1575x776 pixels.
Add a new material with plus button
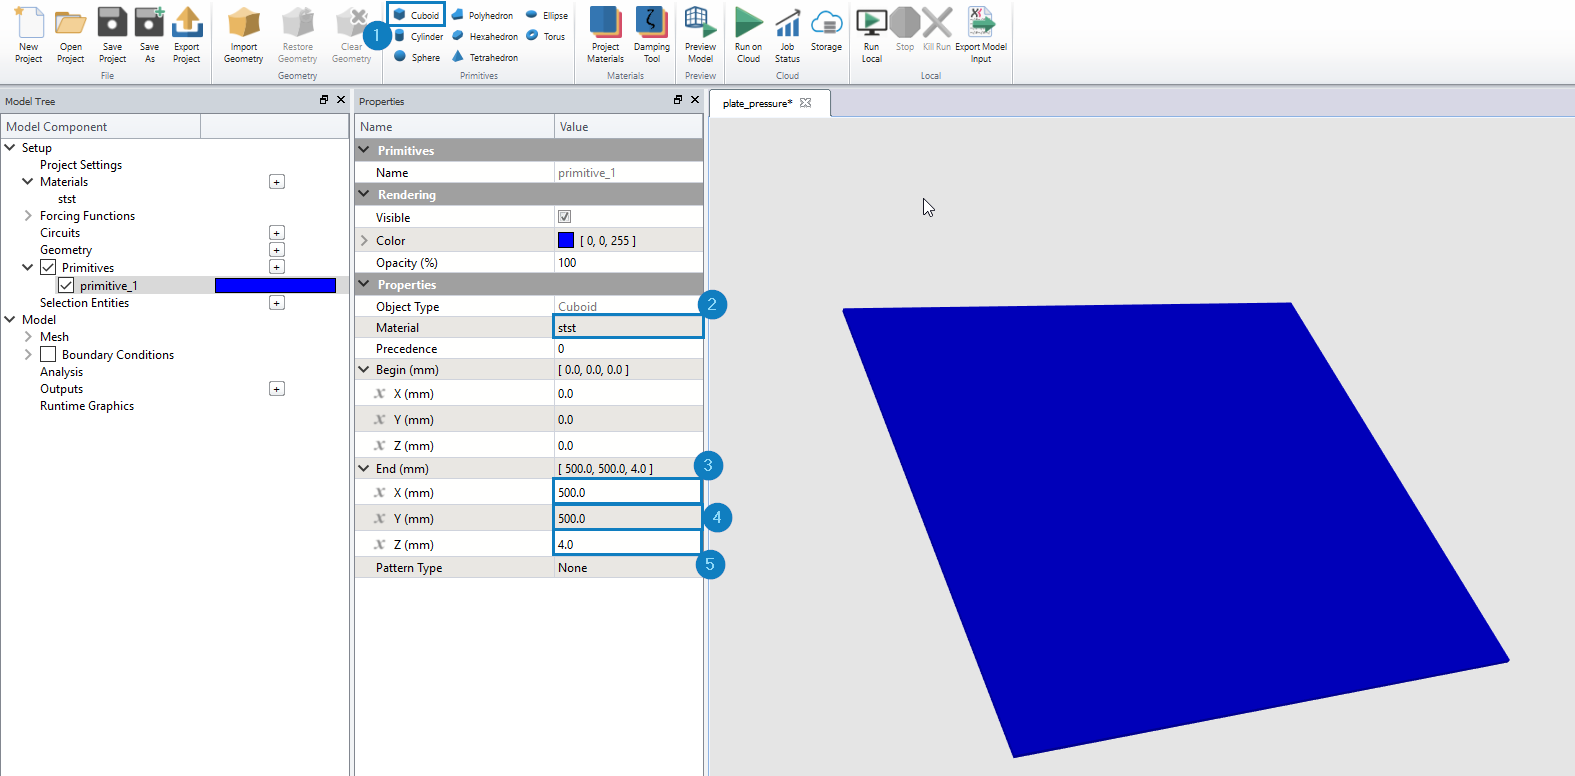pos(277,181)
